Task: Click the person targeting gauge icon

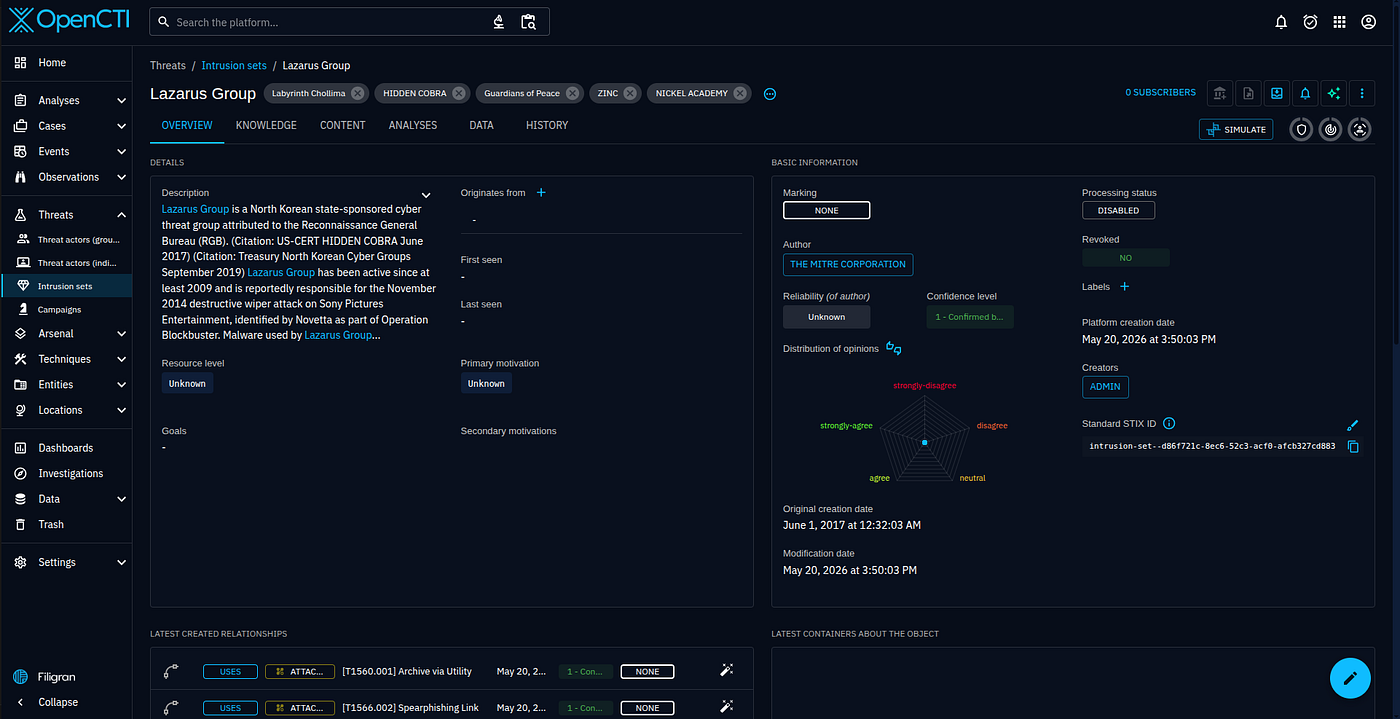Action: [1359, 129]
